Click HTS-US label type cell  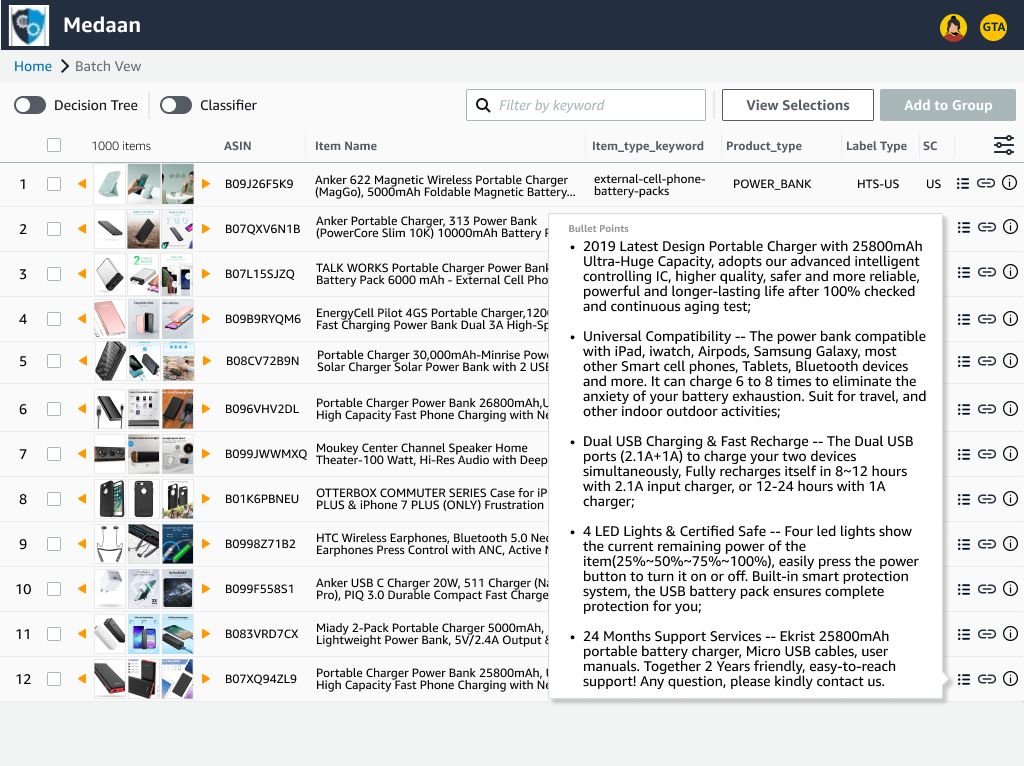pyautogui.click(x=878, y=184)
